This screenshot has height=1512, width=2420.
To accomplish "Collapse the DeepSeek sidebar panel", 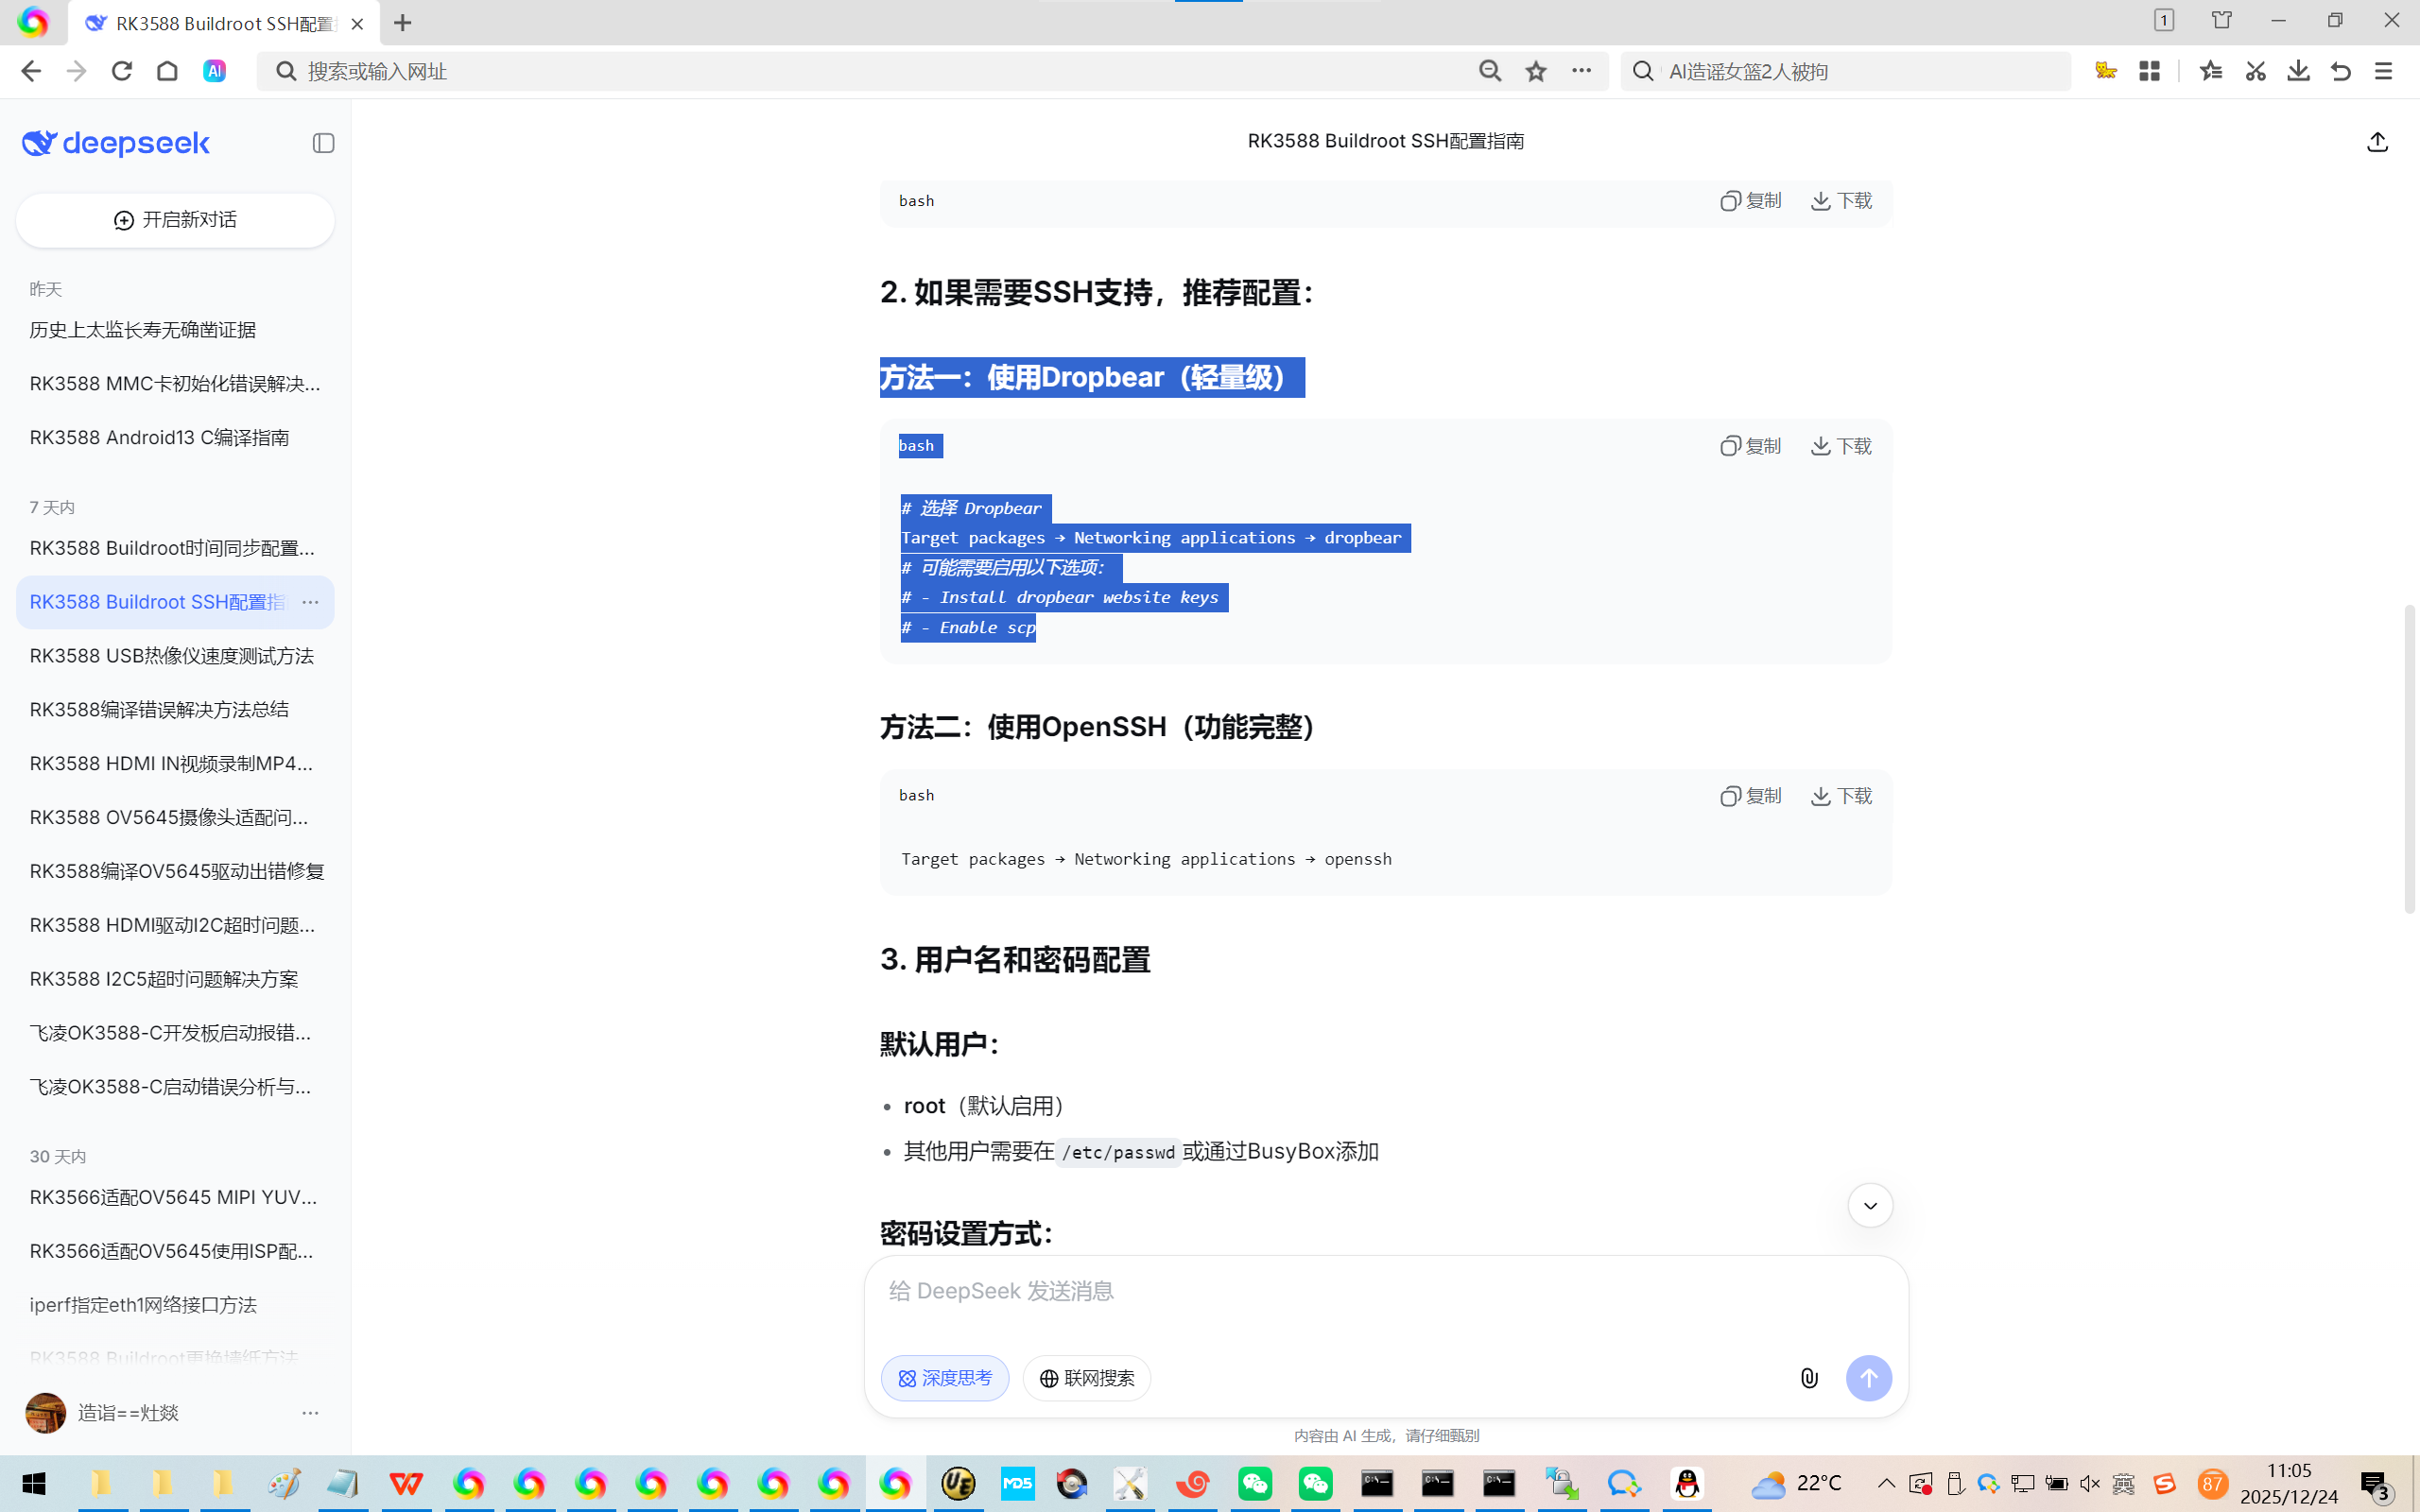I will pyautogui.click(x=323, y=143).
